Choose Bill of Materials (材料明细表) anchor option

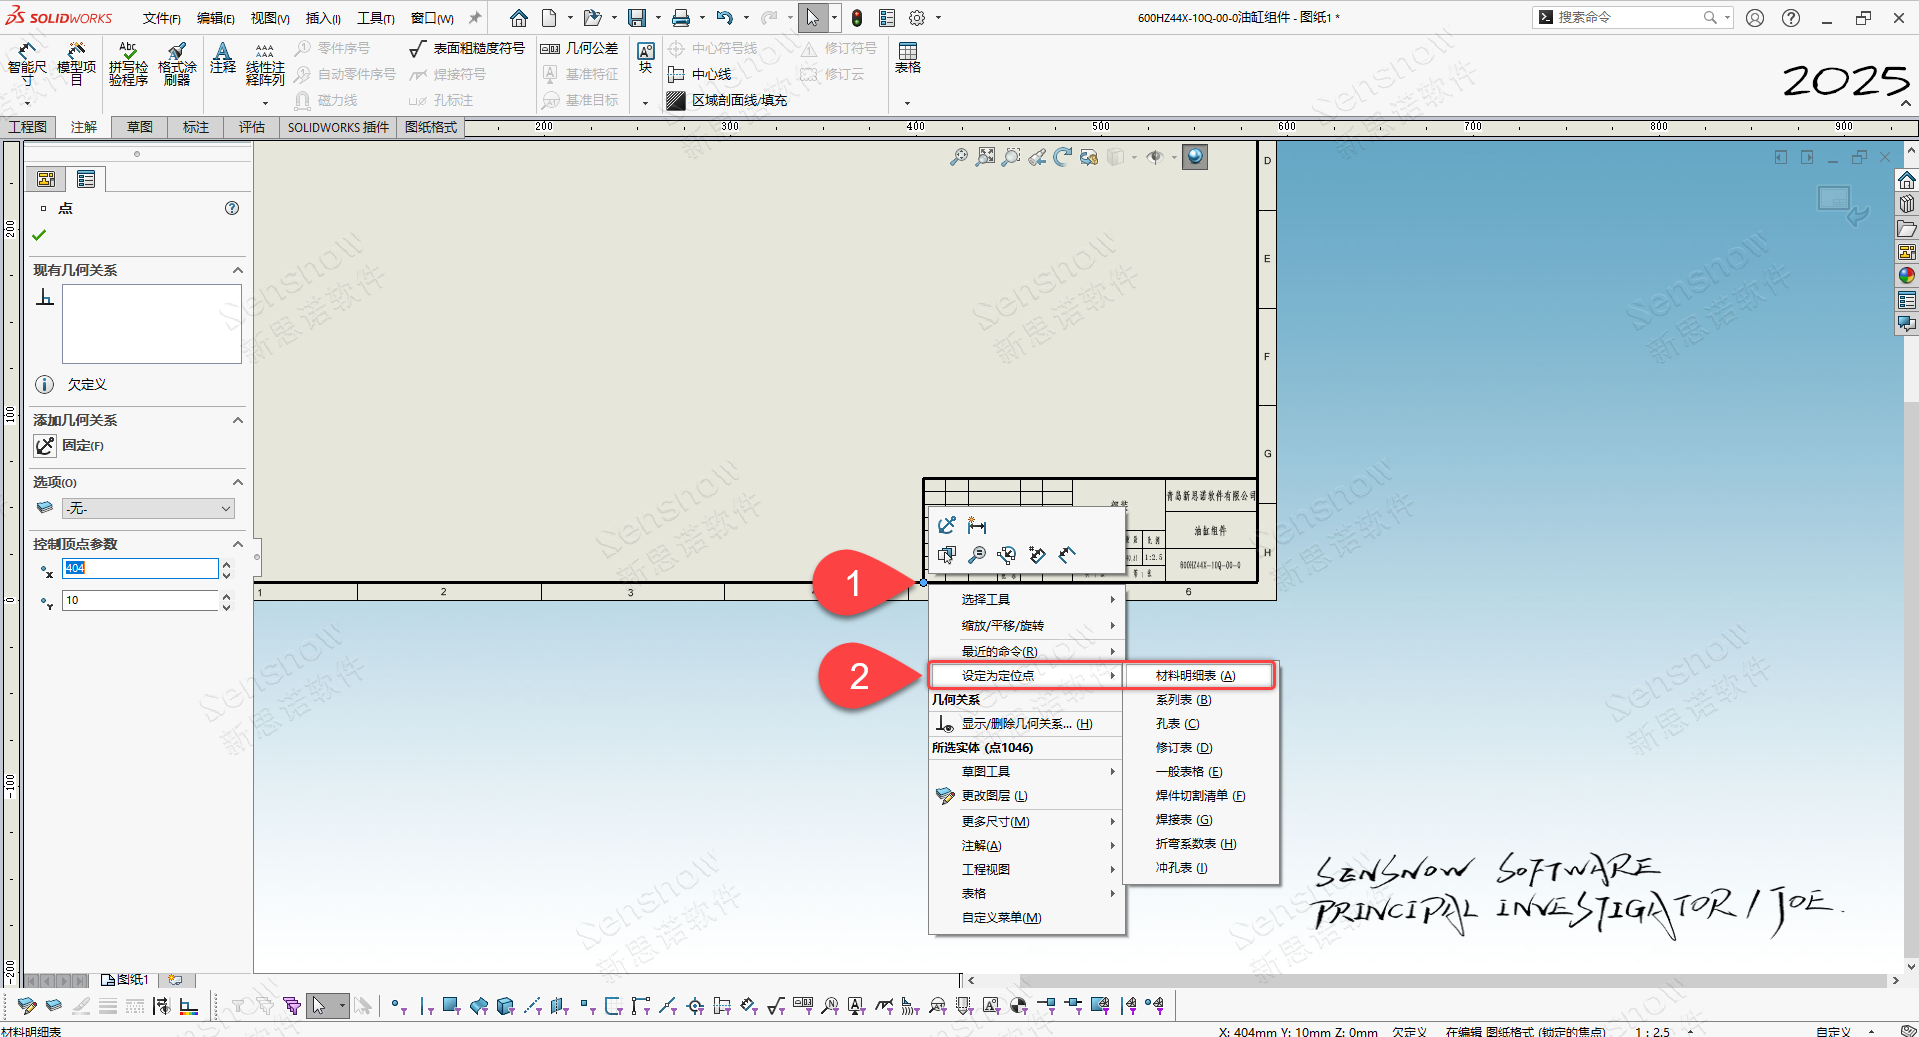(x=1196, y=676)
